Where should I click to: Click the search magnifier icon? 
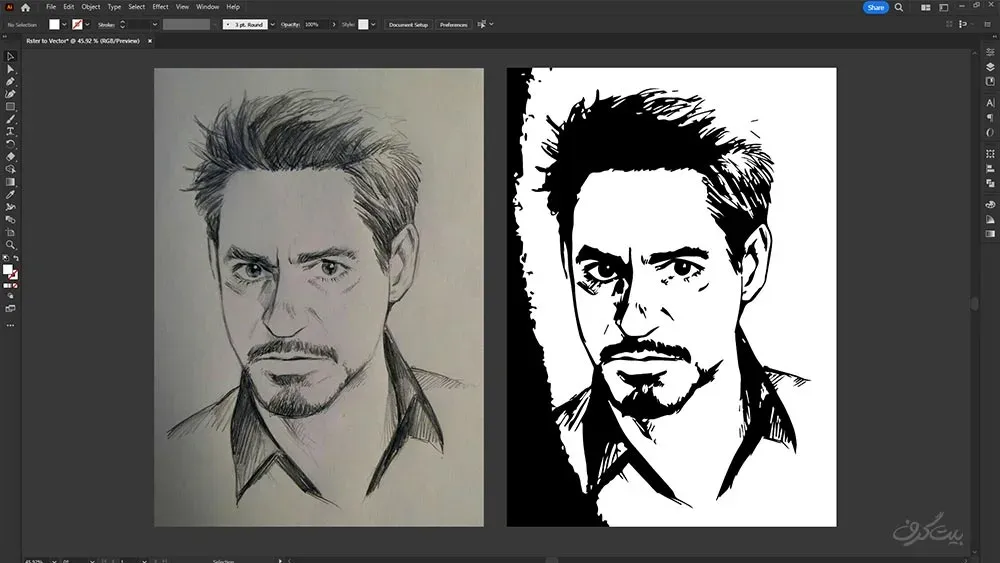tap(899, 8)
